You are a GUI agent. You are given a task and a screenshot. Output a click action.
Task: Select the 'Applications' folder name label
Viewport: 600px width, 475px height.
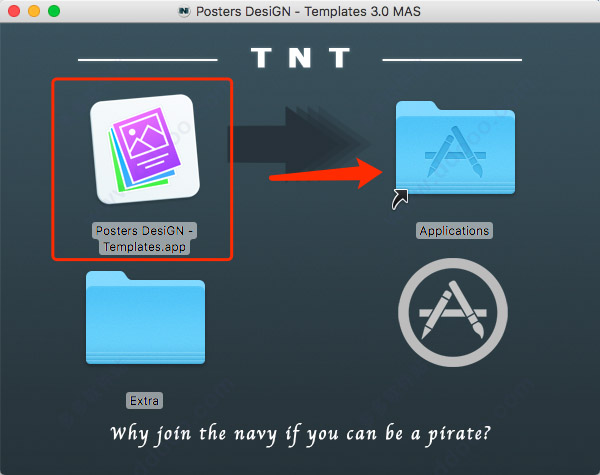tap(454, 231)
